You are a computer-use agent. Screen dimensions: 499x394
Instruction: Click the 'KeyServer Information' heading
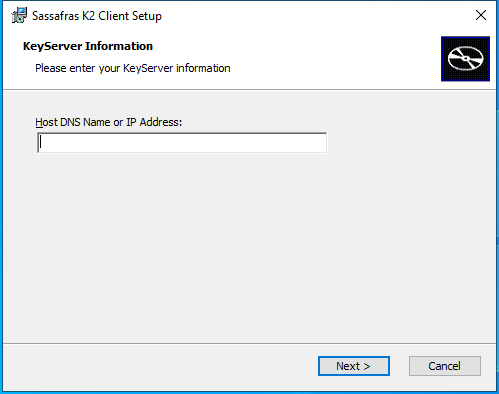point(88,46)
